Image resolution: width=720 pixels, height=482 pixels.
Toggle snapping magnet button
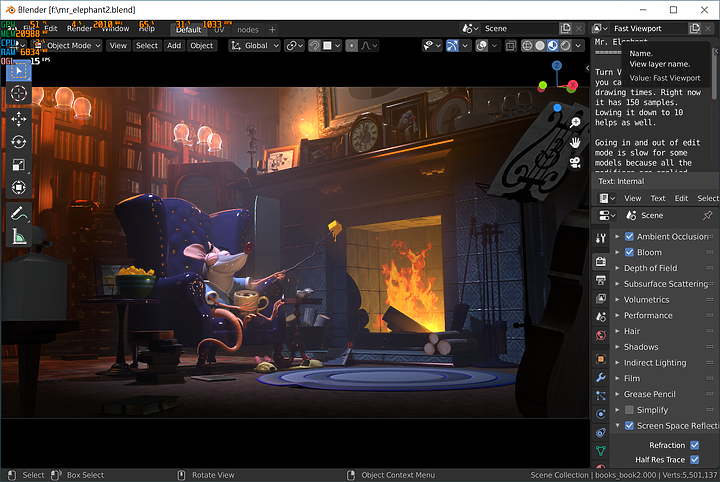315,45
